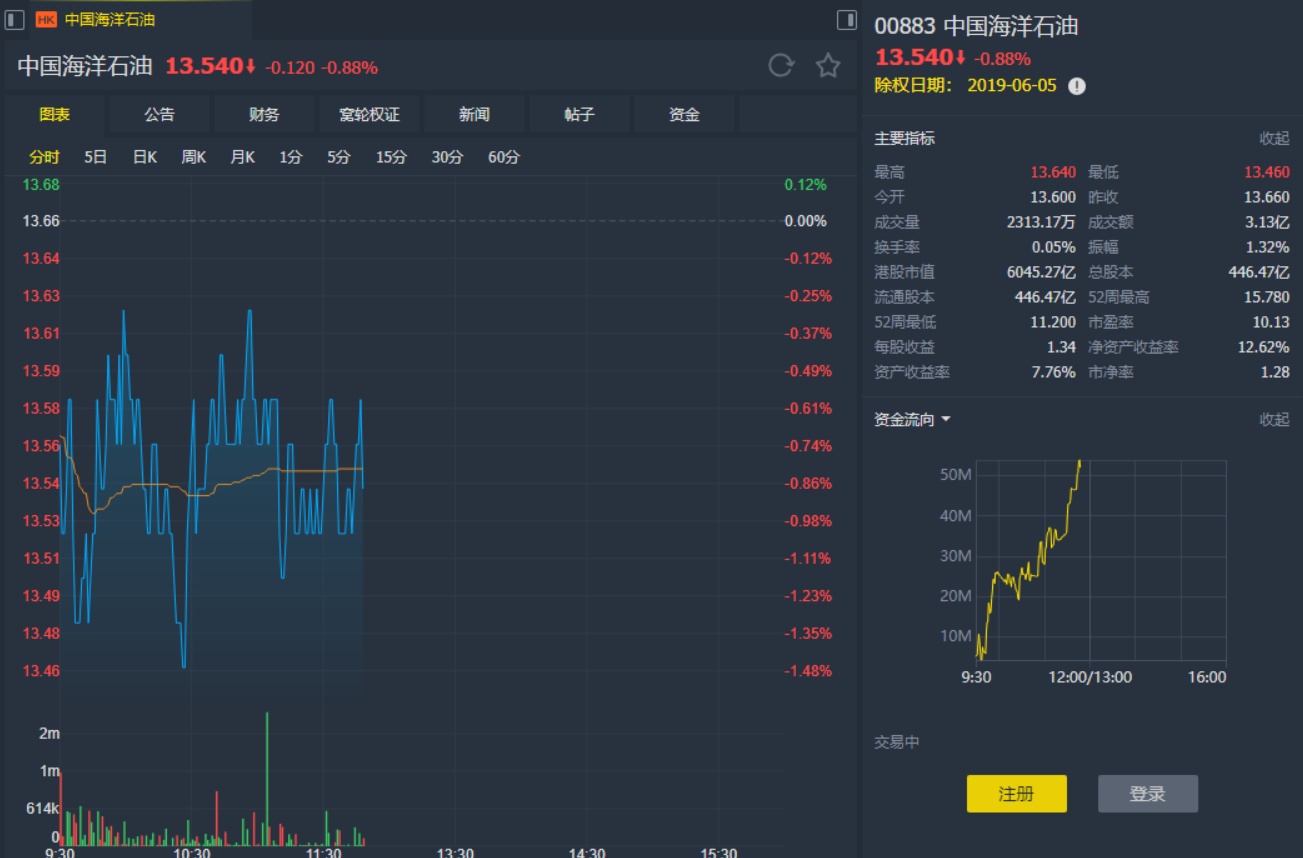
Task: Select the 5分 interval
Action: coord(339,157)
